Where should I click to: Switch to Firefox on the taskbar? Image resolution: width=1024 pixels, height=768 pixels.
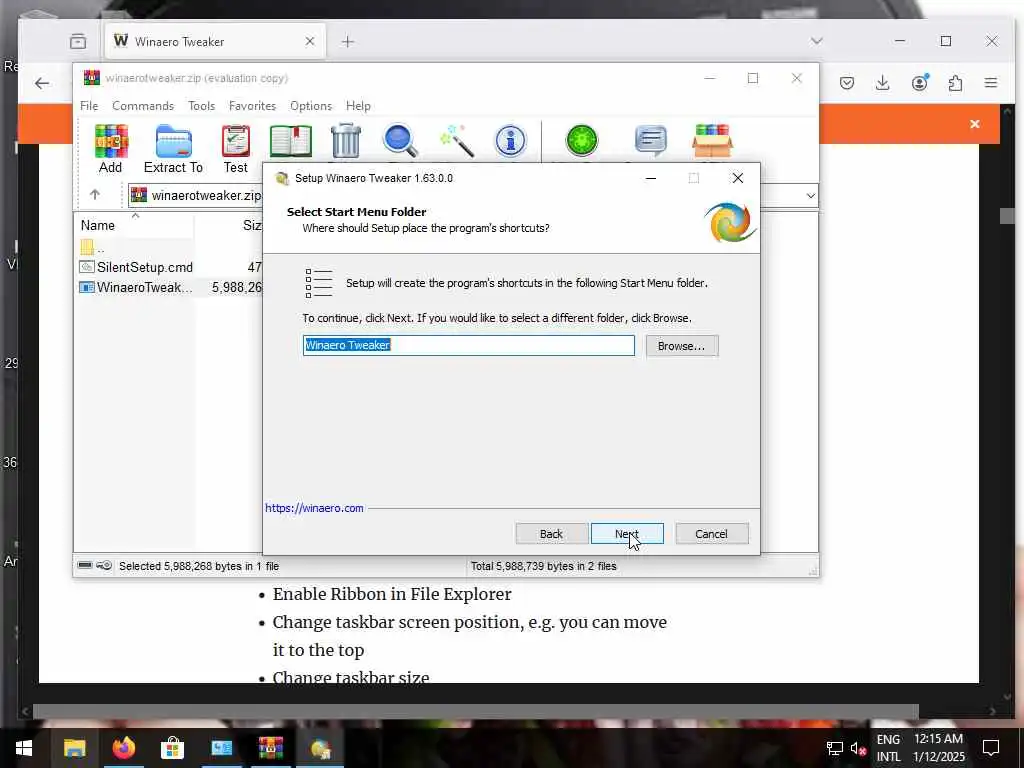click(123, 748)
